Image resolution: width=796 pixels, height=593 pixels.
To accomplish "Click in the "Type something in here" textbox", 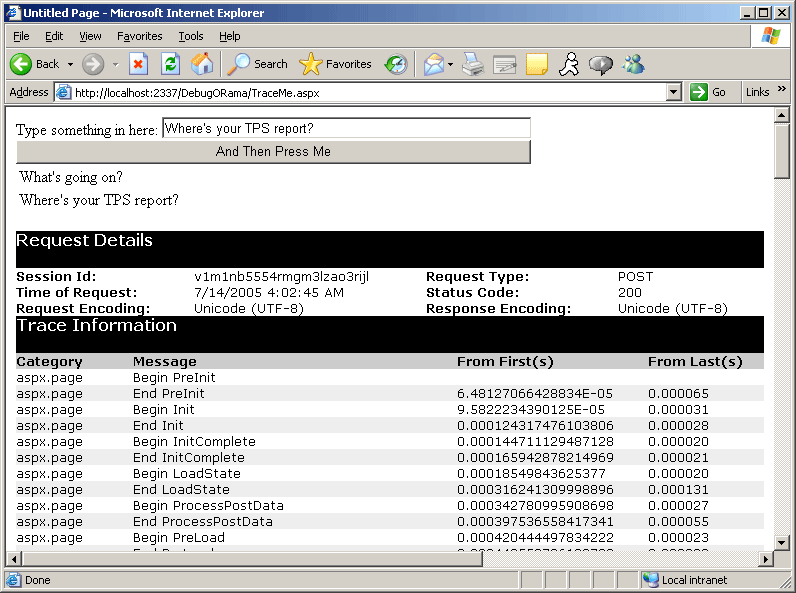I will [345, 128].
